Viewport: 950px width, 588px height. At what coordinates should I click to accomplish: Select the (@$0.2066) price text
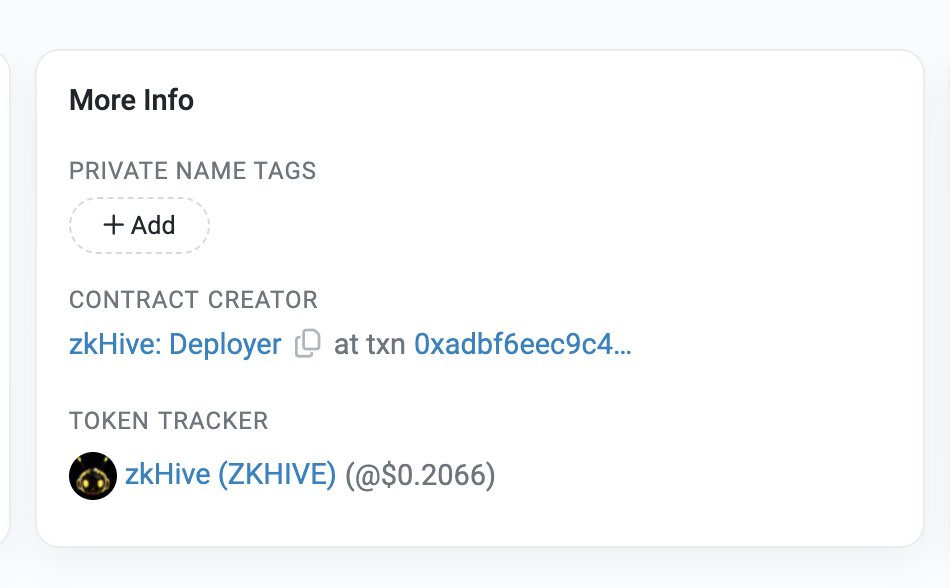[420, 475]
